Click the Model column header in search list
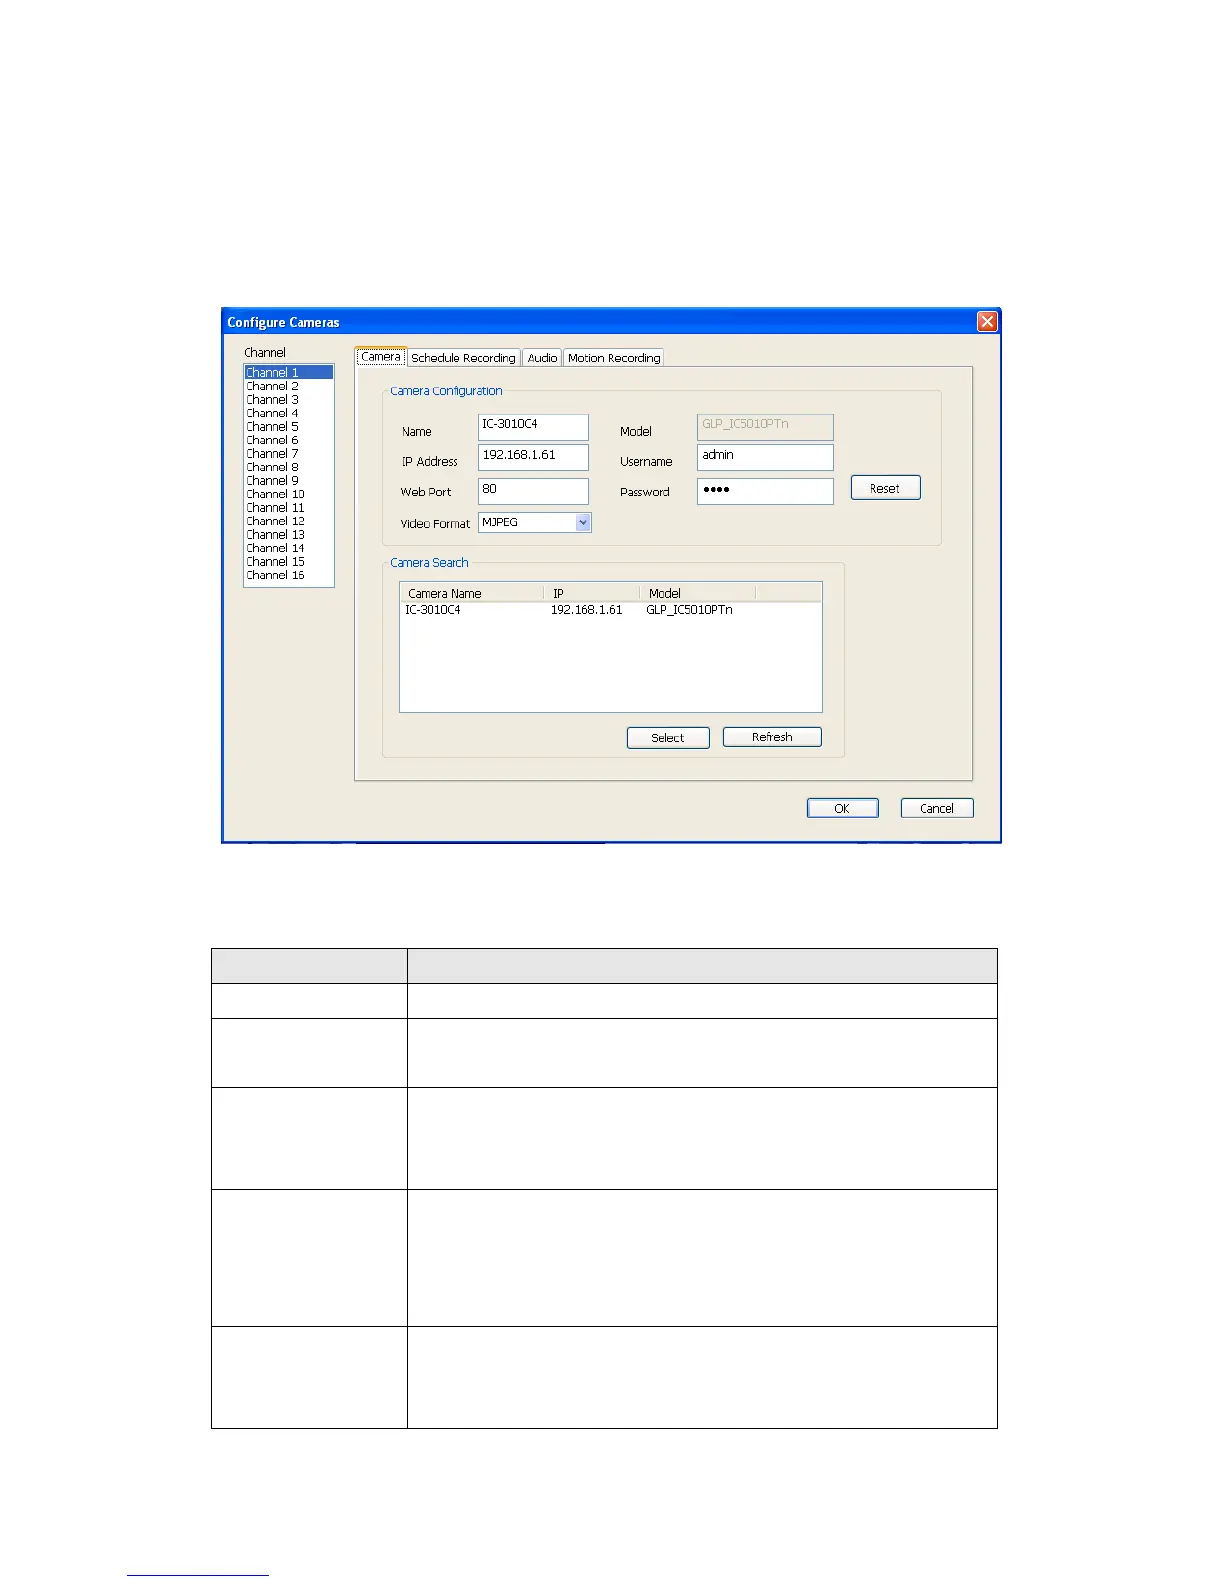The width and height of the screenshot is (1224, 1584). pos(698,593)
